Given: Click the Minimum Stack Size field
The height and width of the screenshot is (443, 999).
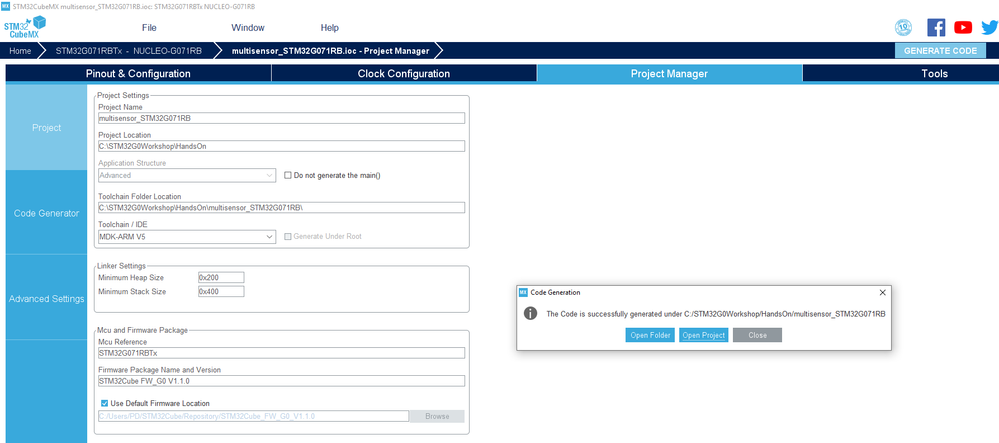Looking at the screenshot, I should click(x=220, y=291).
